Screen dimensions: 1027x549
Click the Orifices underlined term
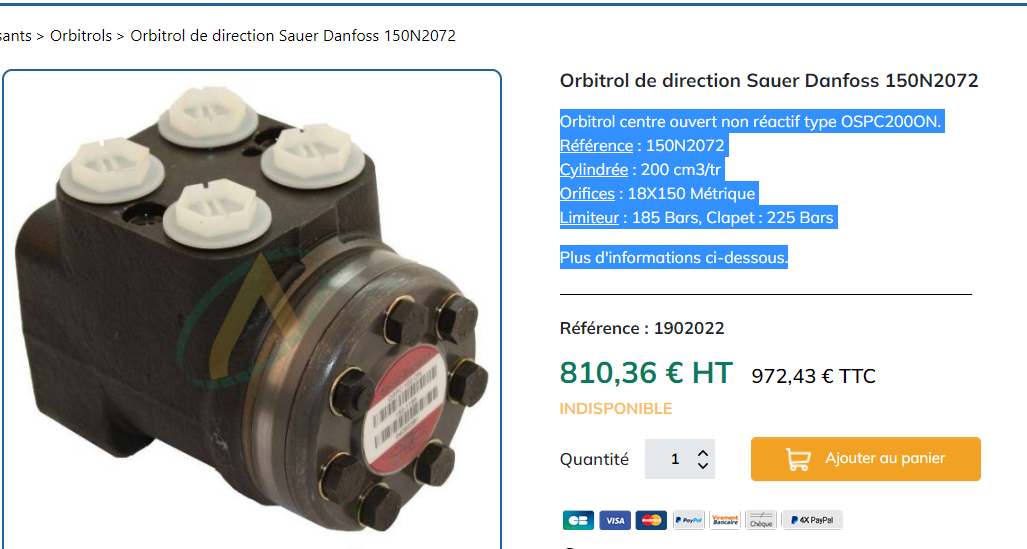click(587, 193)
